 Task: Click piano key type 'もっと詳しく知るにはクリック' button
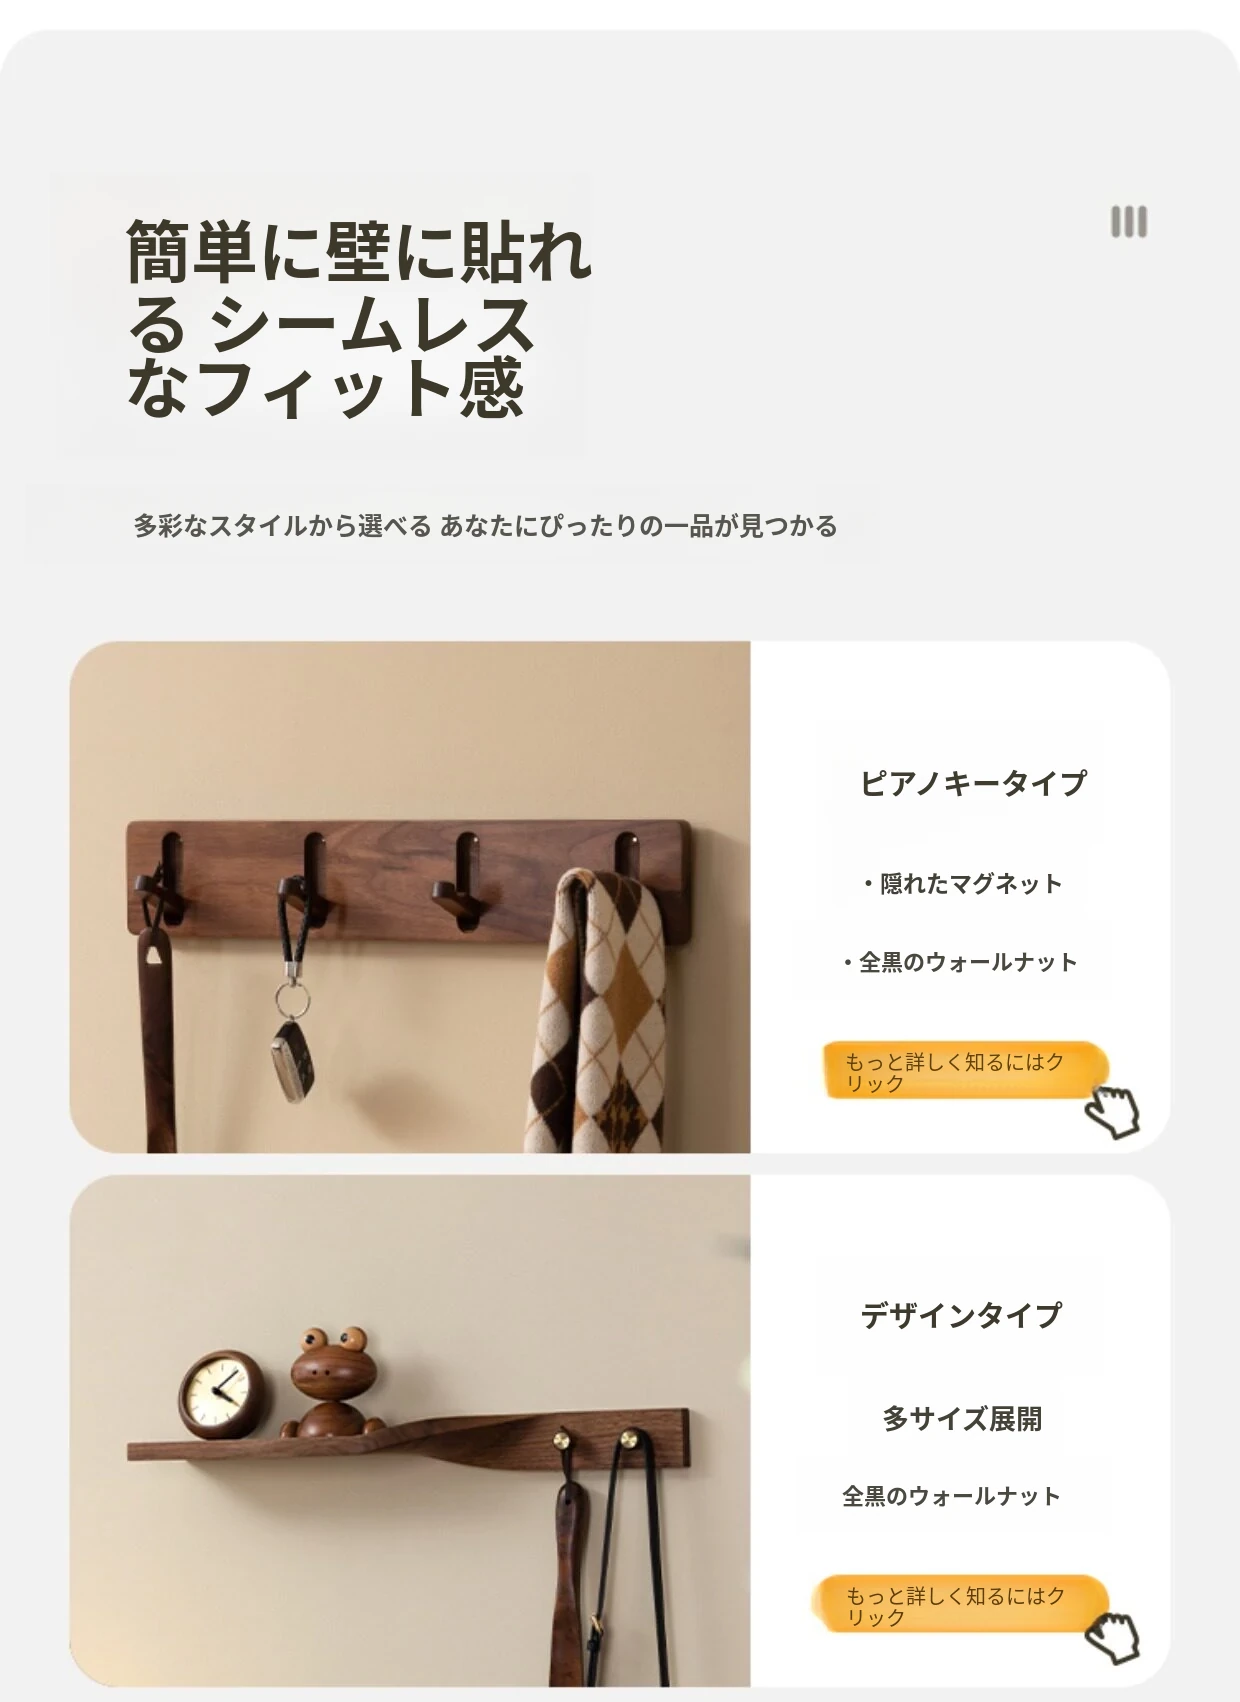[x=964, y=1071]
